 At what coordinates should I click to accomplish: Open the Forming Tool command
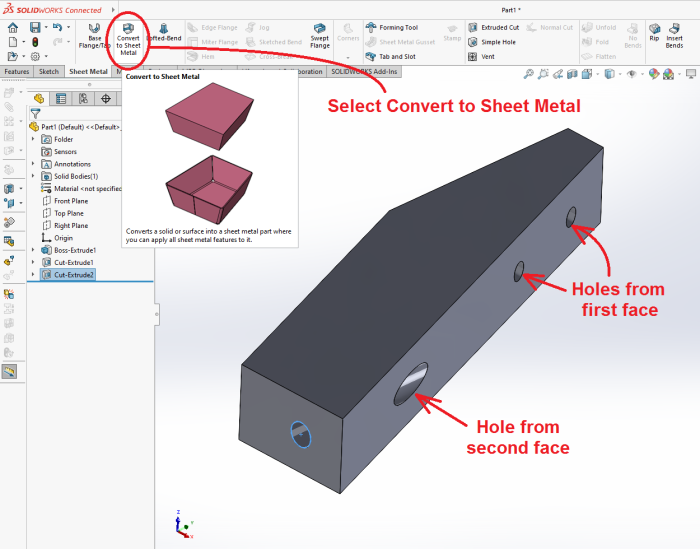(x=397, y=27)
